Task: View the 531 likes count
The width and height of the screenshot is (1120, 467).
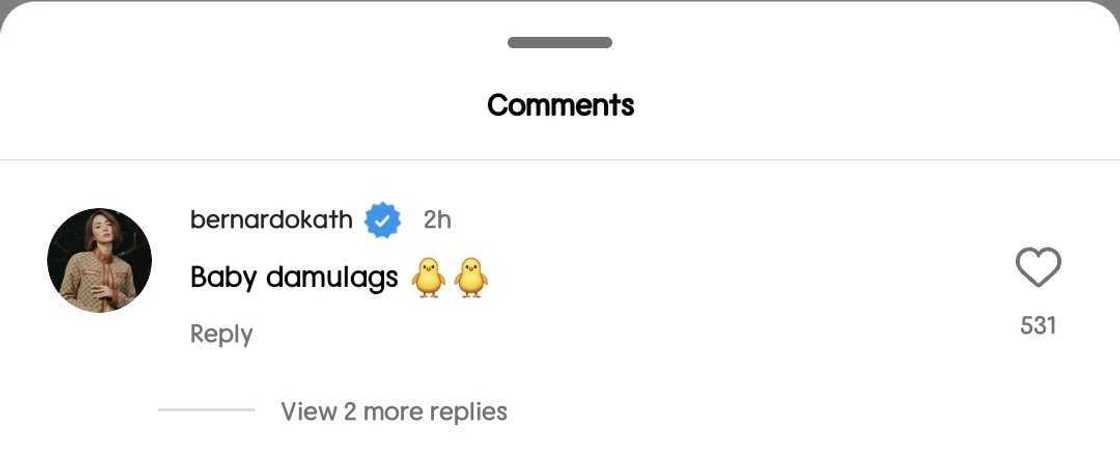Action: (1038, 325)
